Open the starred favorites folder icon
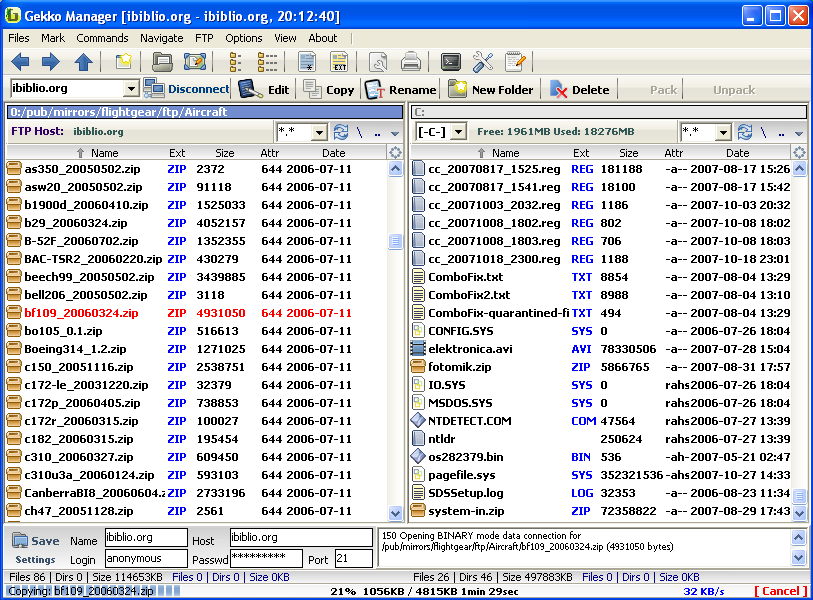813x600 pixels. pyautogui.click(x=123, y=62)
